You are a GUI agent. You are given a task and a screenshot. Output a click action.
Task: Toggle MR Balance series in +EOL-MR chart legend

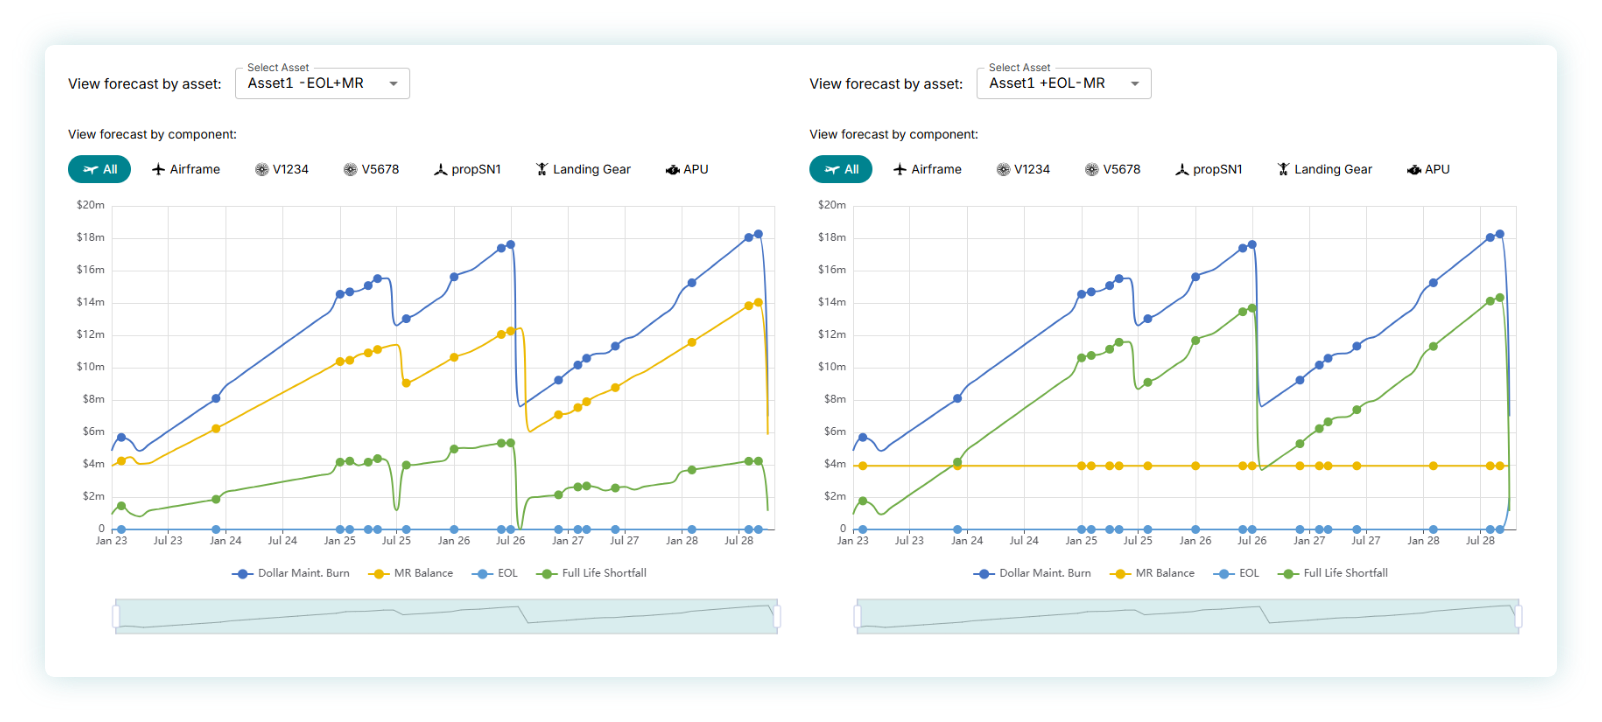tap(1152, 573)
